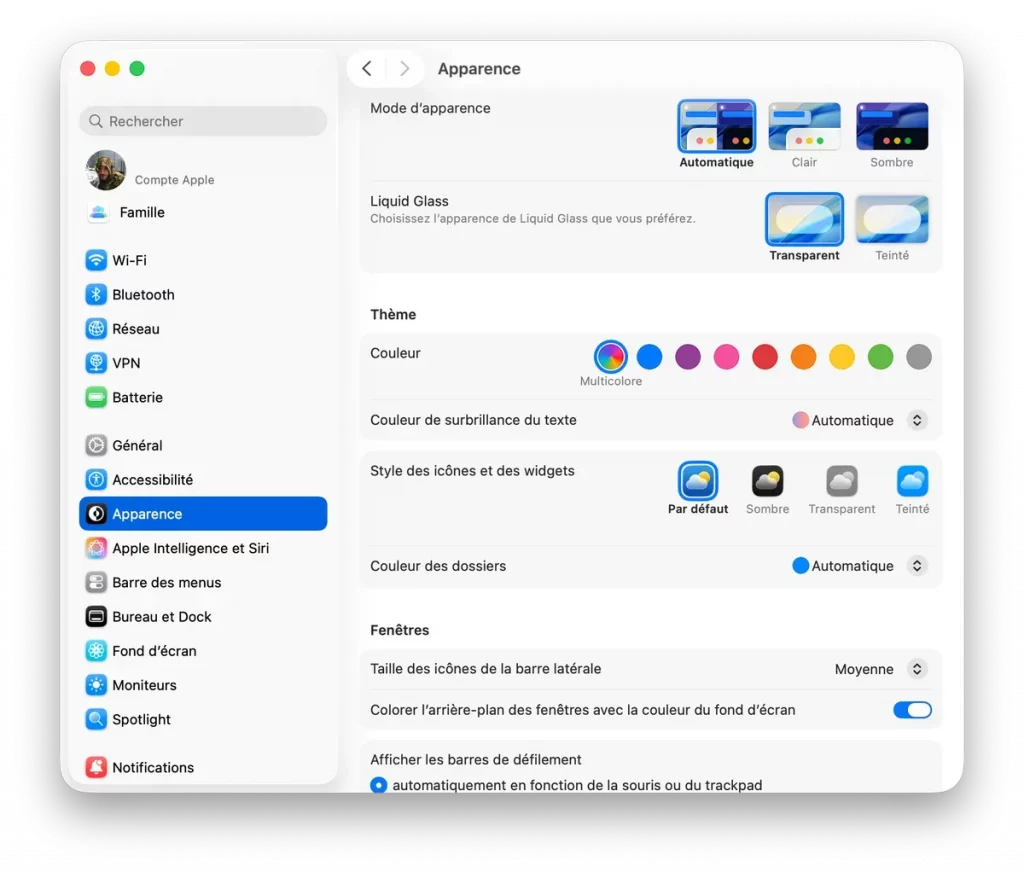
Task: Go back using the navigation arrow
Action: tap(367, 68)
